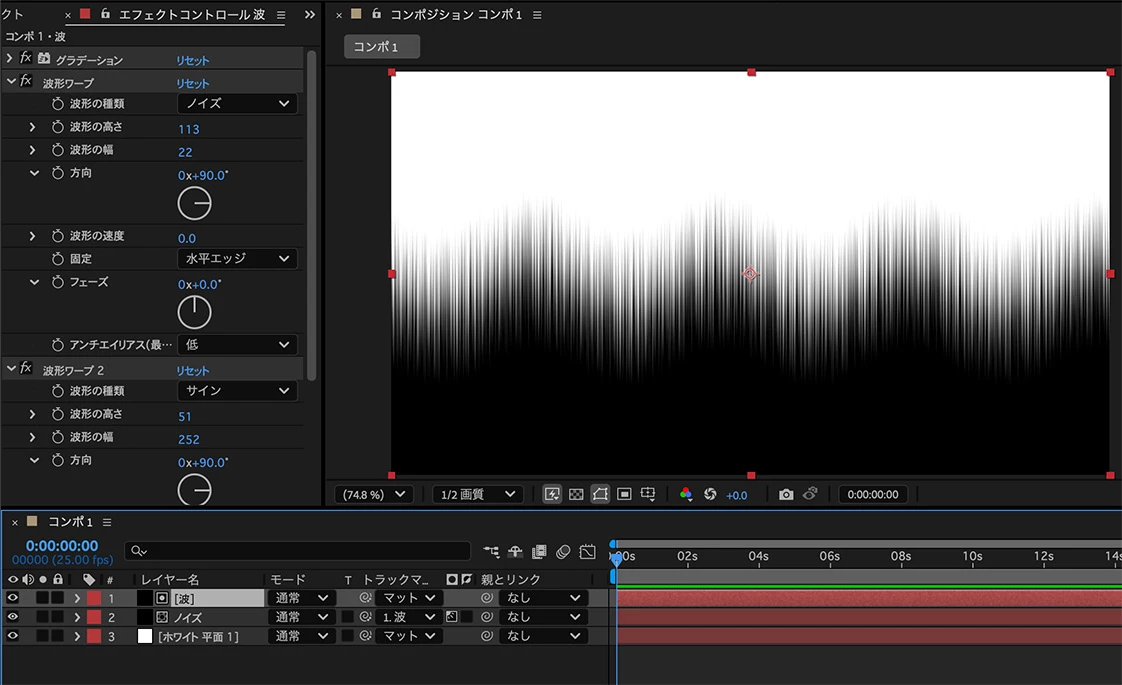
Task: Collapse the 波形ワープ 2 effect
Action: [x=11, y=368]
